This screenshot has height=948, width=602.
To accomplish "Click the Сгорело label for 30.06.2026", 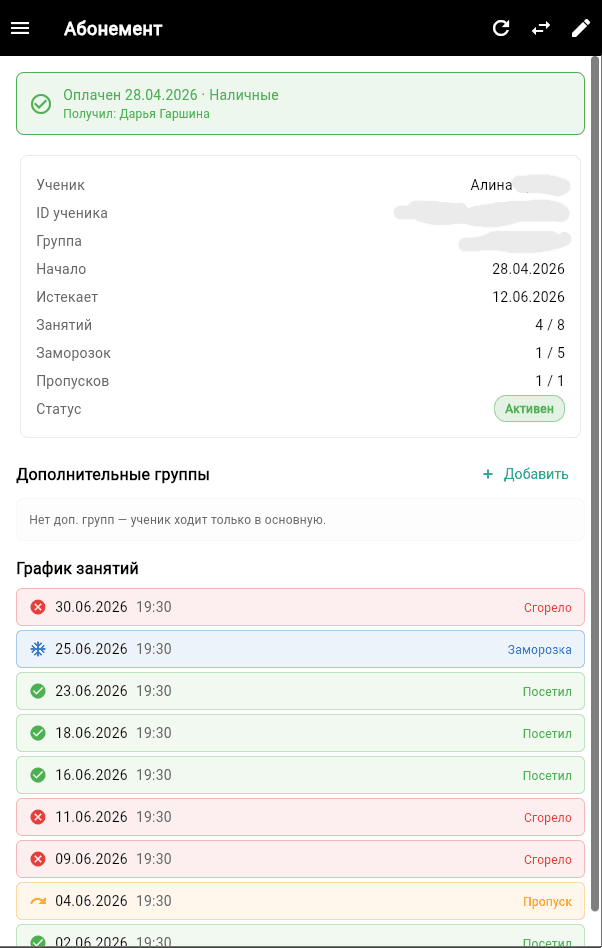I will click(548, 608).
